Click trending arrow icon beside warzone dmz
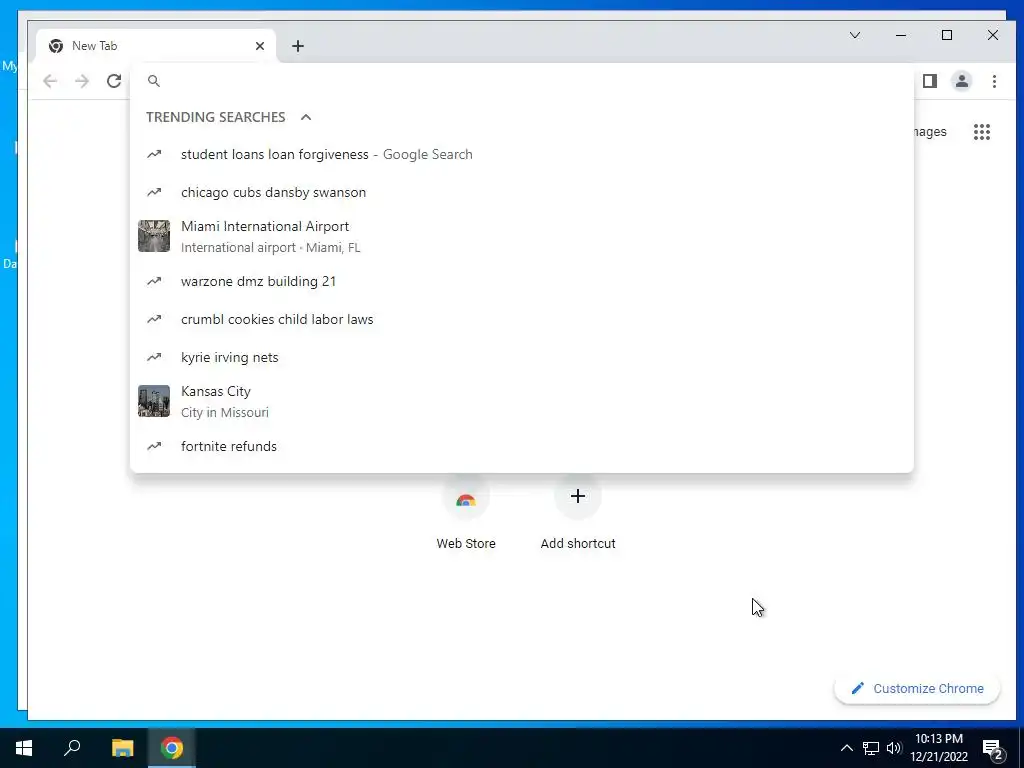1024x768 pixels. tap(154, 281)
